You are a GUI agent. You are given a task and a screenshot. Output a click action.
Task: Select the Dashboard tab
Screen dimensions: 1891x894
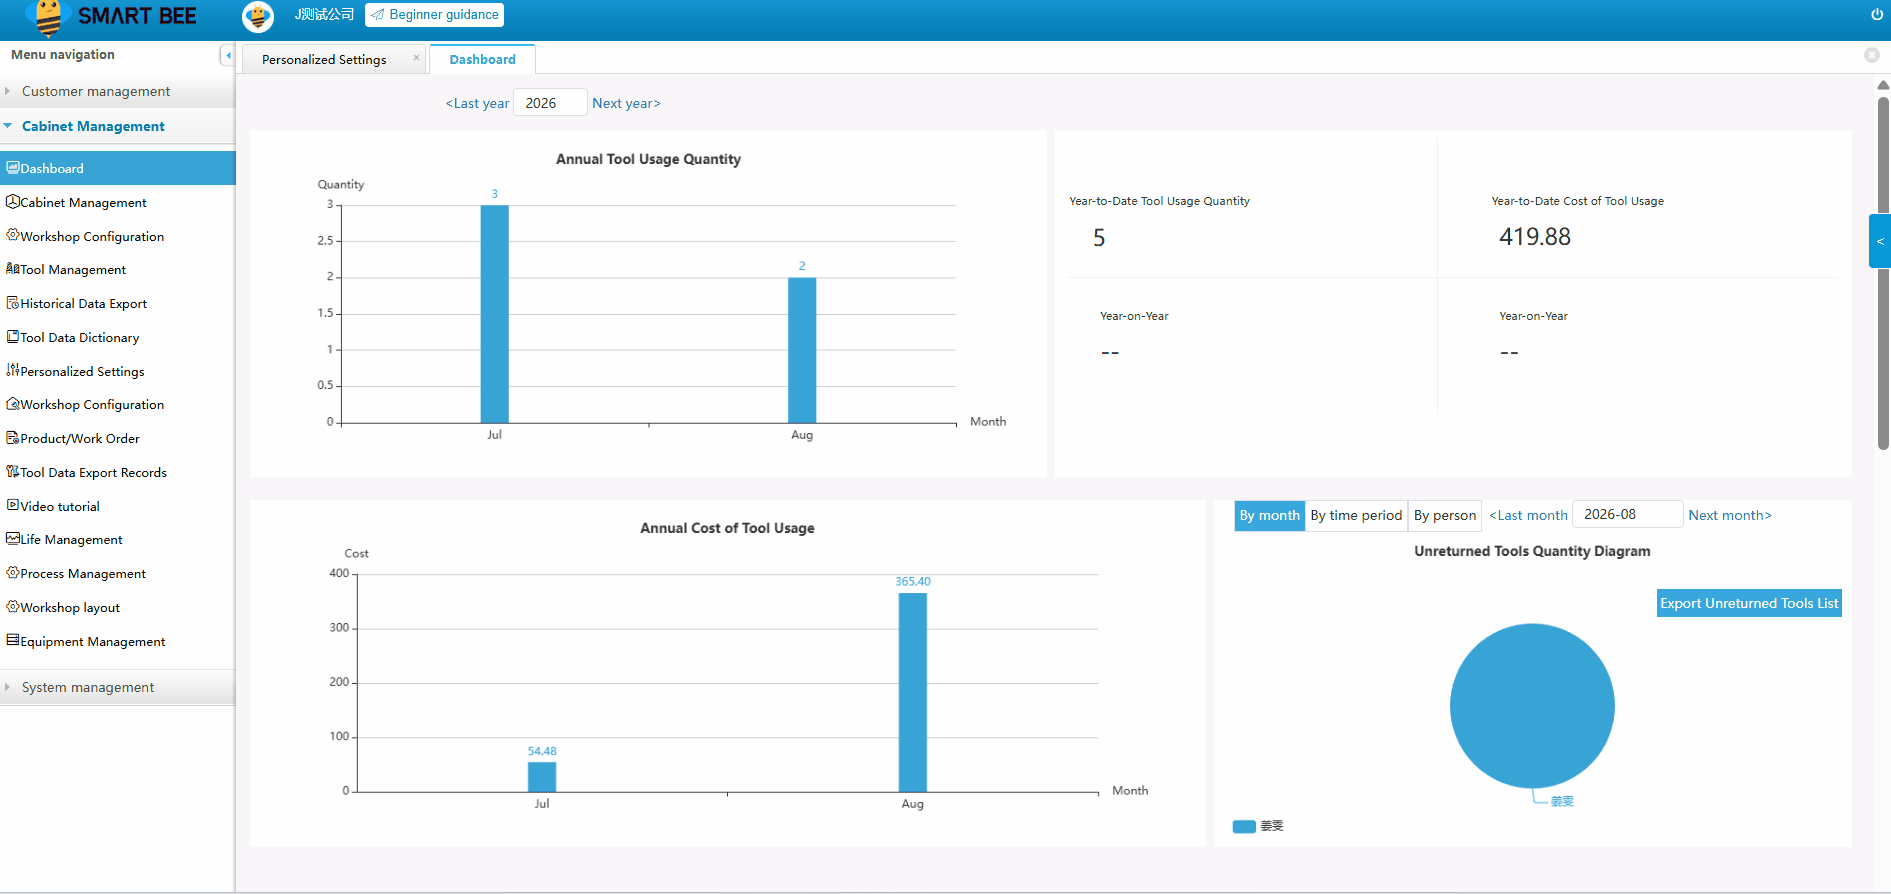coord(483,59)
